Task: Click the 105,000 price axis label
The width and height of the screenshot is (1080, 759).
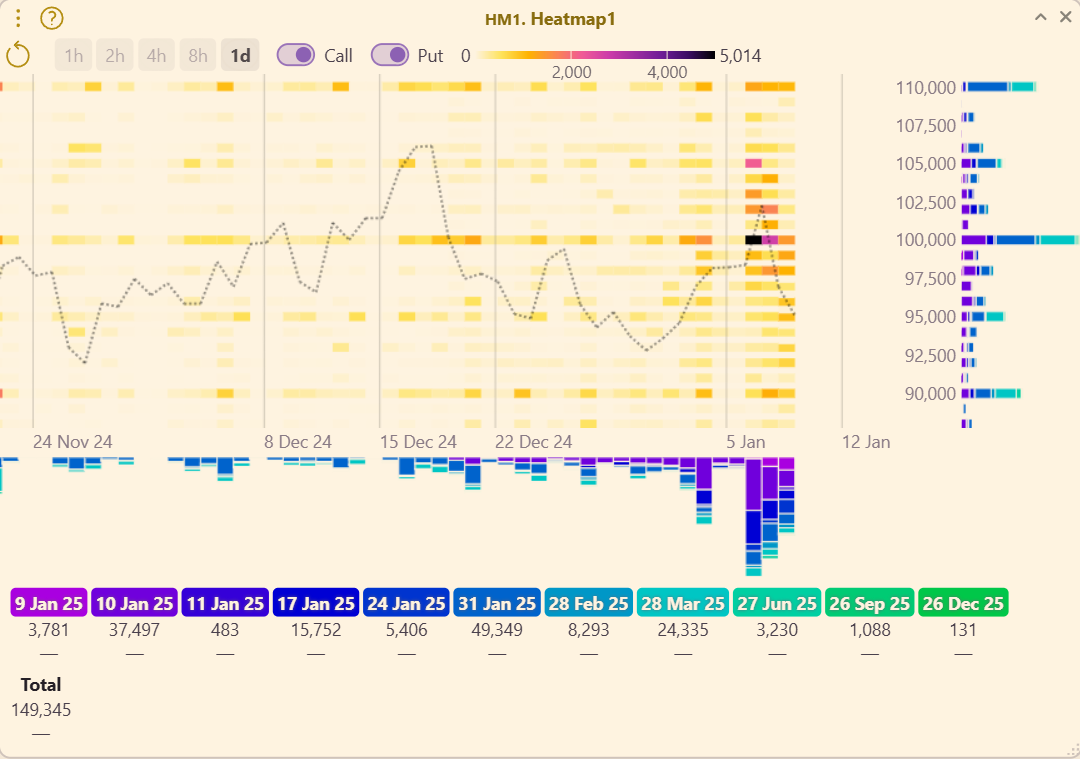Action: (926, 163)
